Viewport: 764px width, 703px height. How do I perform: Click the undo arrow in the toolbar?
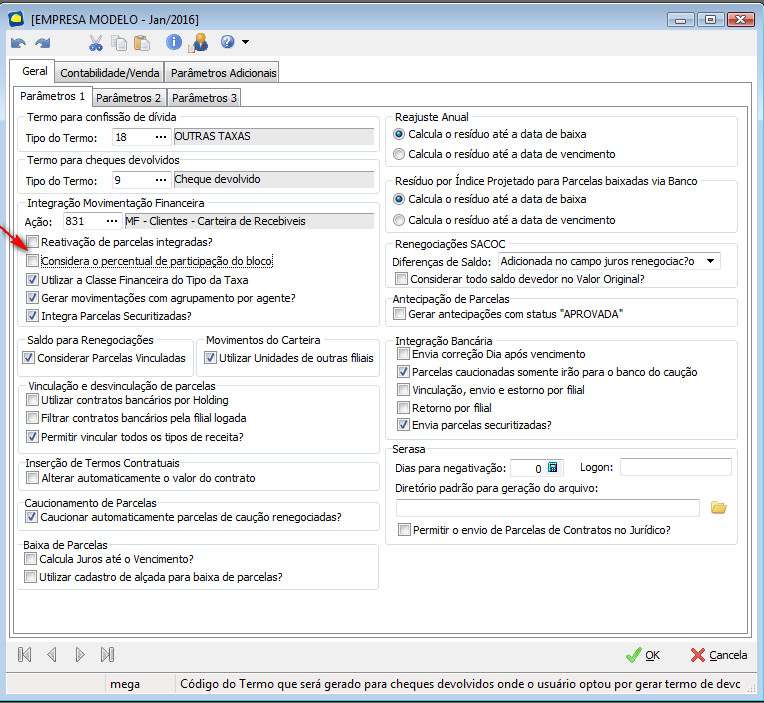18,42
